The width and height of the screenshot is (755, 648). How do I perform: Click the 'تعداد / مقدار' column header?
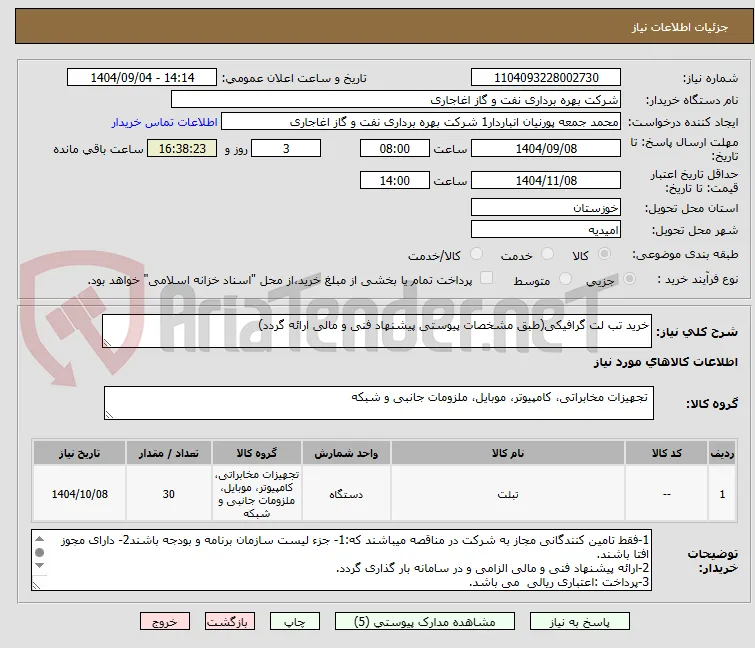coord(169,453)
